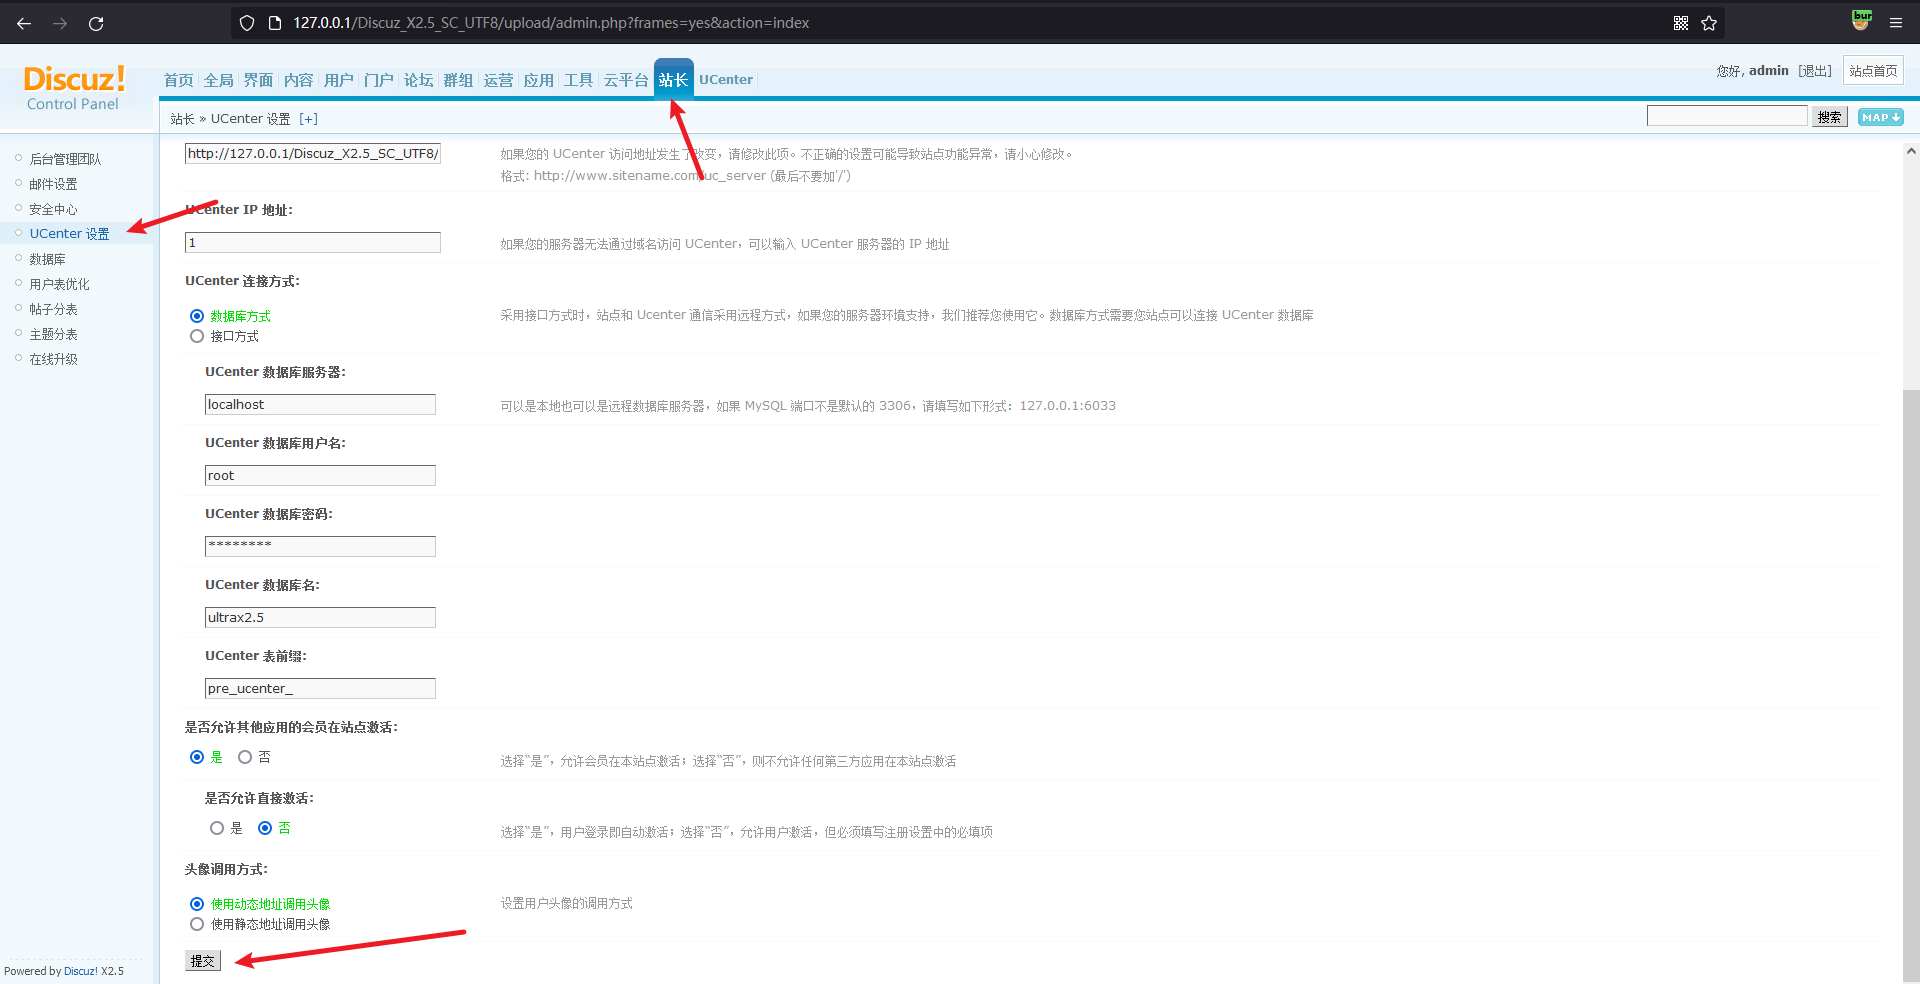Focus the UCenter IP 地址 field
Viewport: 1920px width, 984px height.
[313, 243]
